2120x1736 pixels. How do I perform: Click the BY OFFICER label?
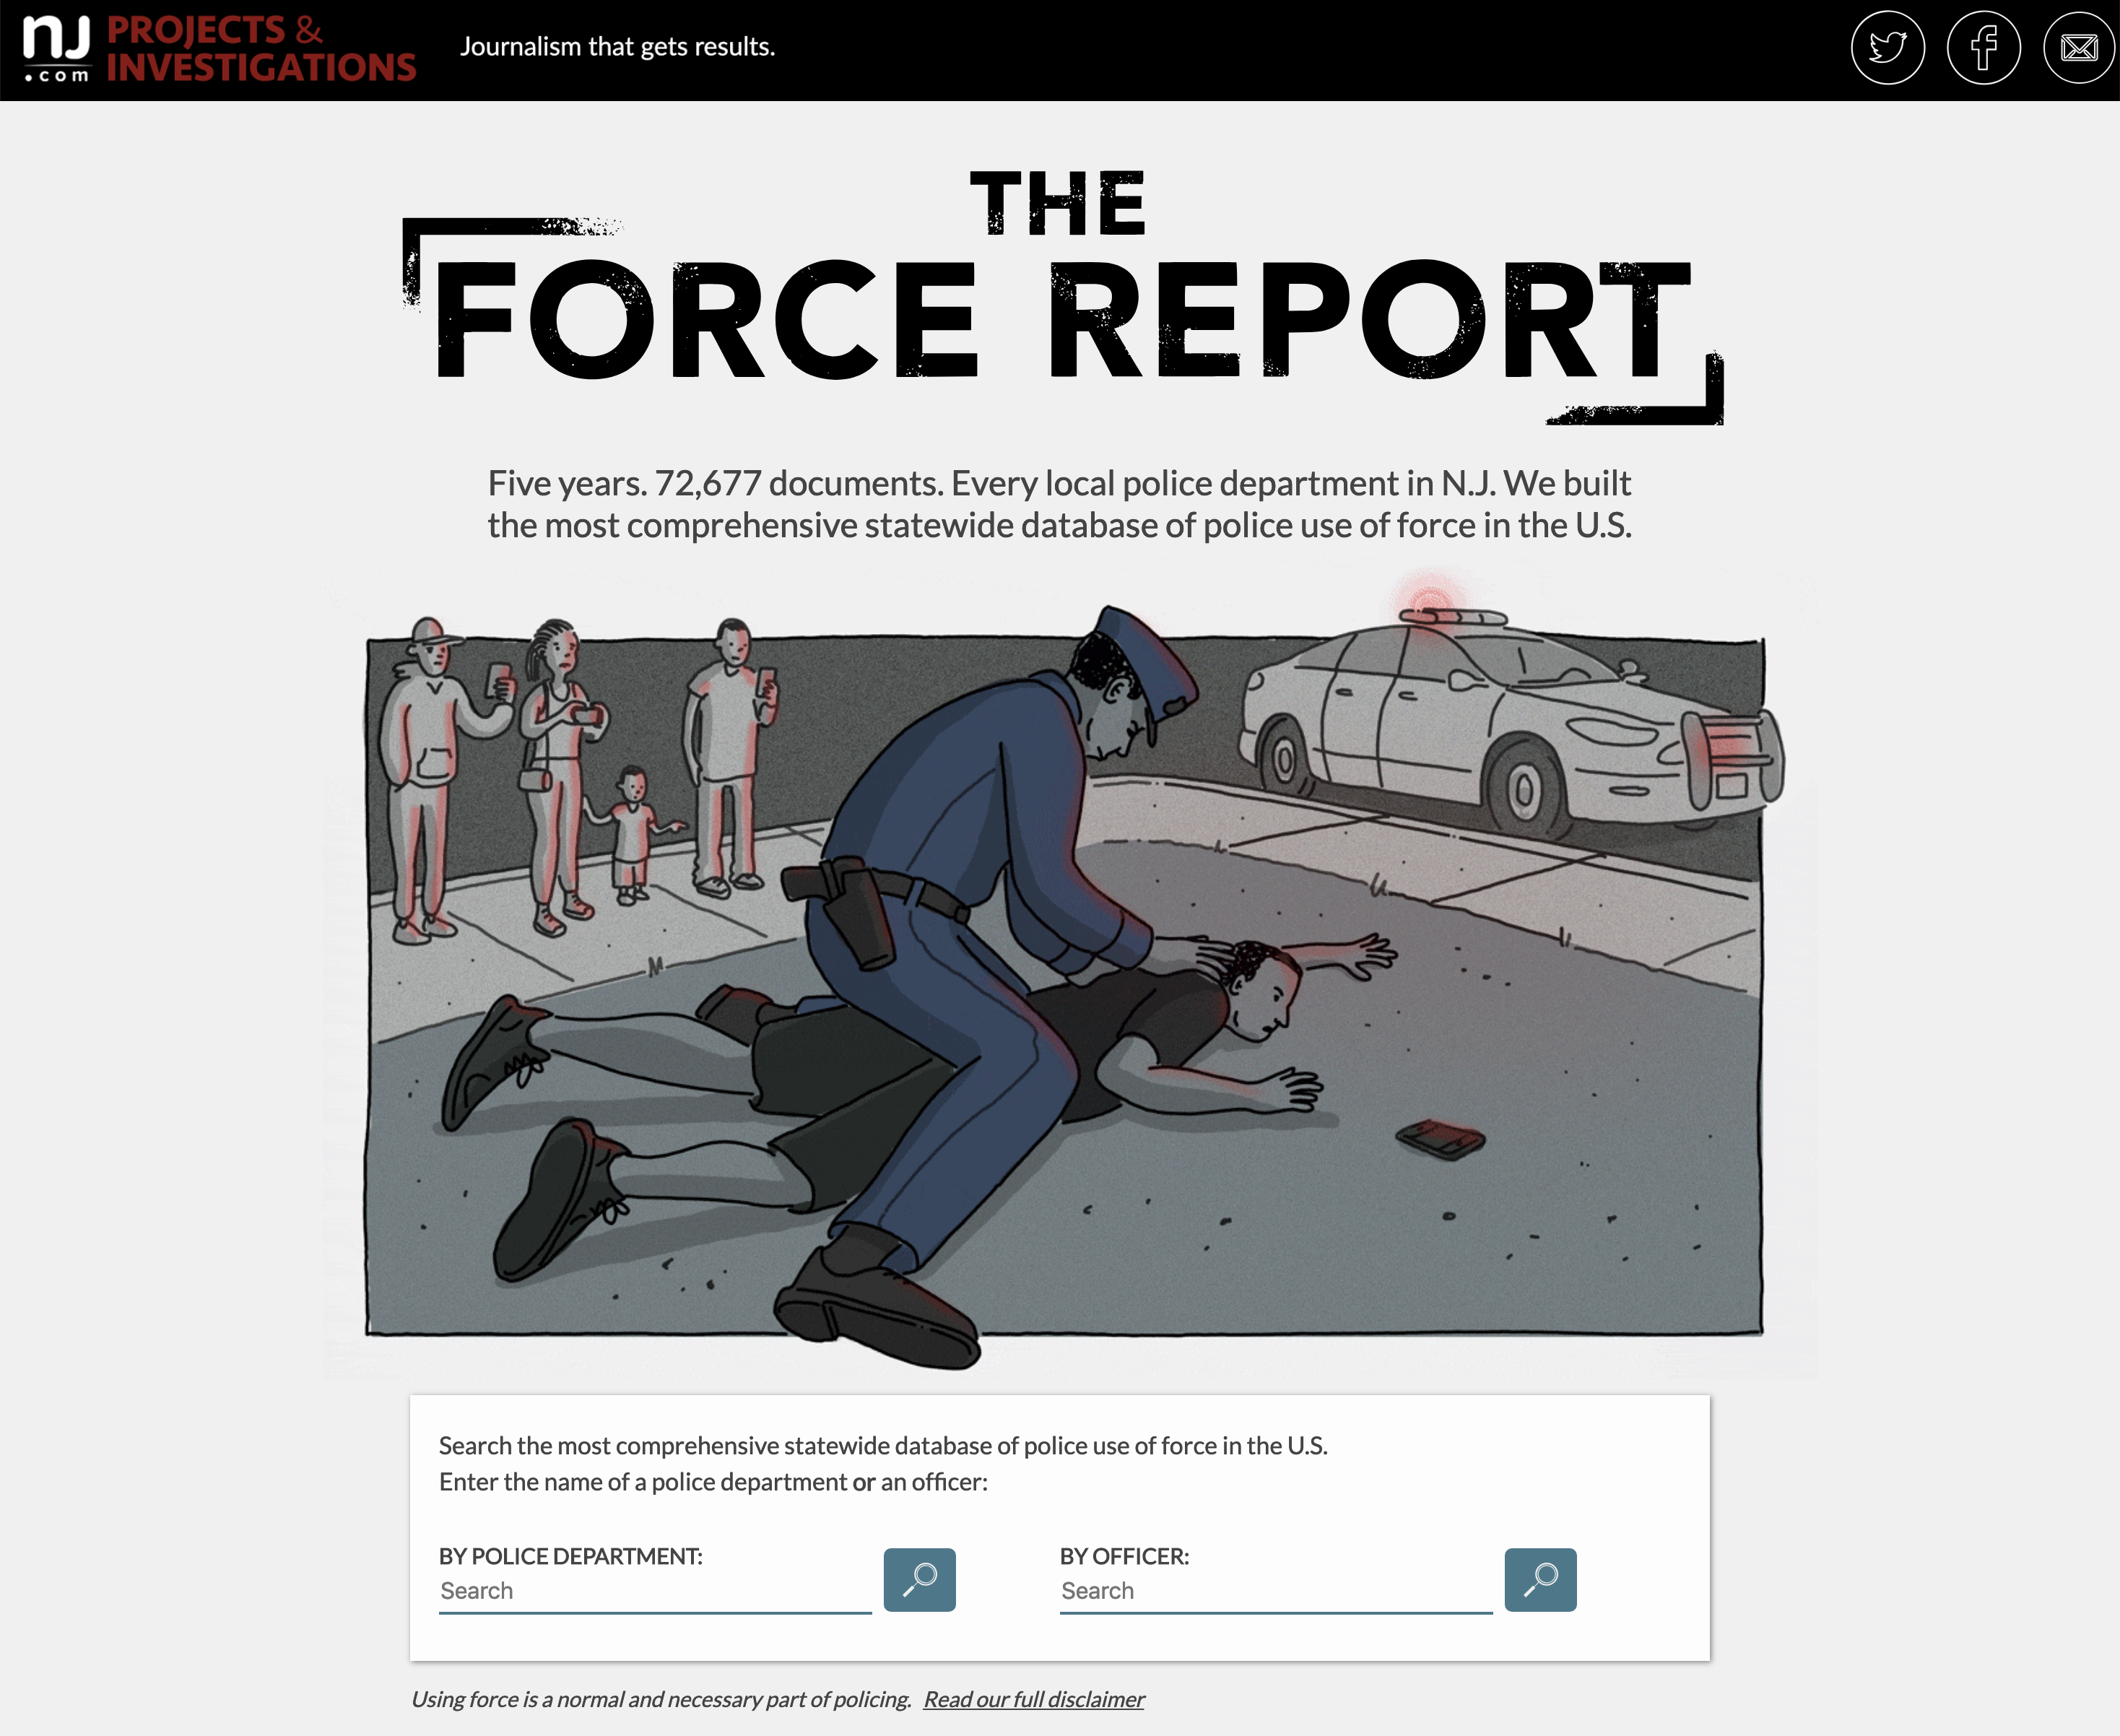1124,1556
